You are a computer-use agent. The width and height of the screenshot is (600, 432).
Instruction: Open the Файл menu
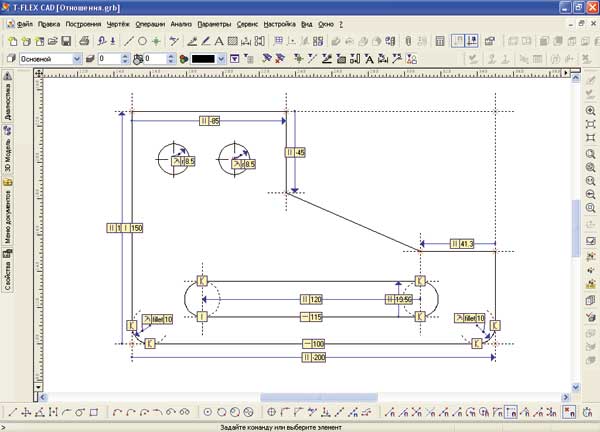click(25, 22)
